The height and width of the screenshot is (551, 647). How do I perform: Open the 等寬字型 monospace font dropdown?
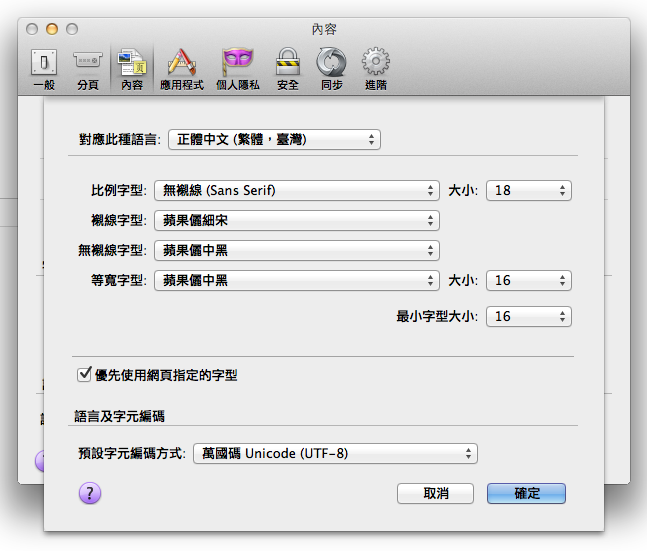pyautogui.click(x=297, y=281)
